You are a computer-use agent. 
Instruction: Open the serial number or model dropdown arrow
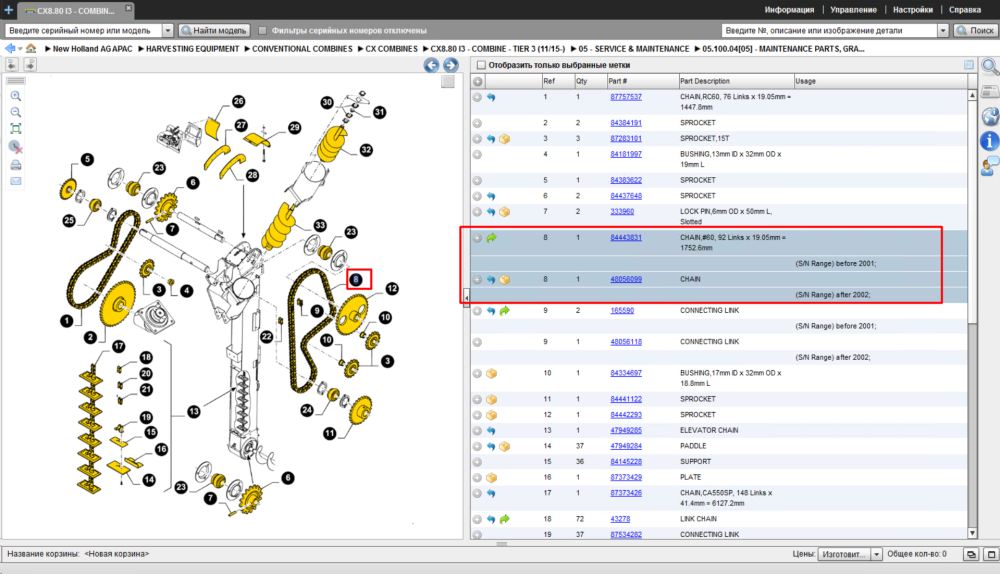coord(168,30)
